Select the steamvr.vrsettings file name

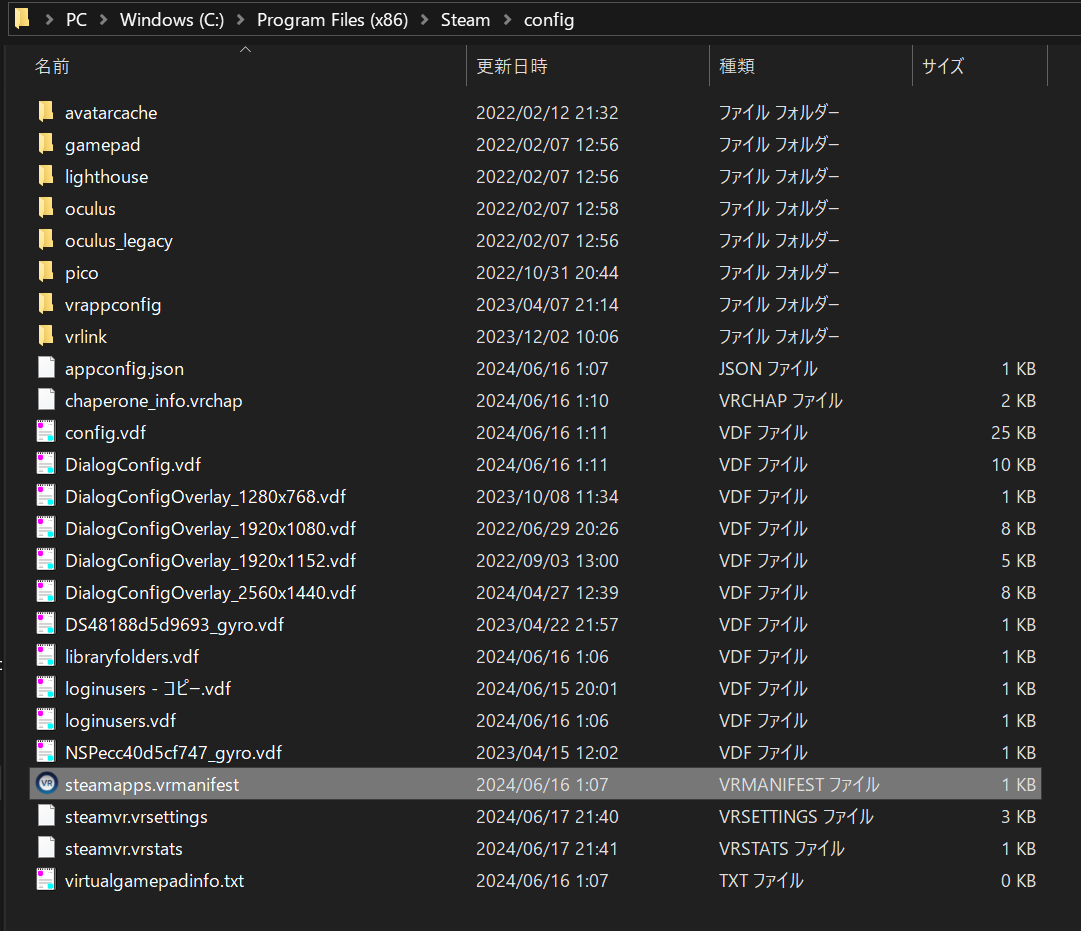(136, 817)
